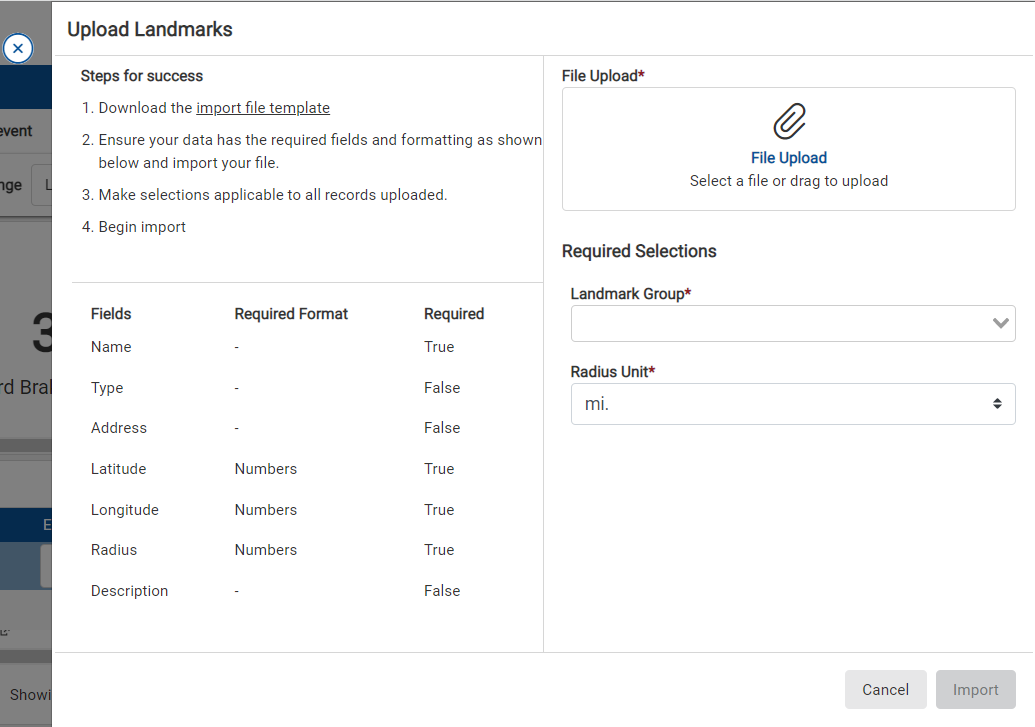1035x727 pixels.
Task: Click True value in Latitude row
Action: (x=439, y=469)
